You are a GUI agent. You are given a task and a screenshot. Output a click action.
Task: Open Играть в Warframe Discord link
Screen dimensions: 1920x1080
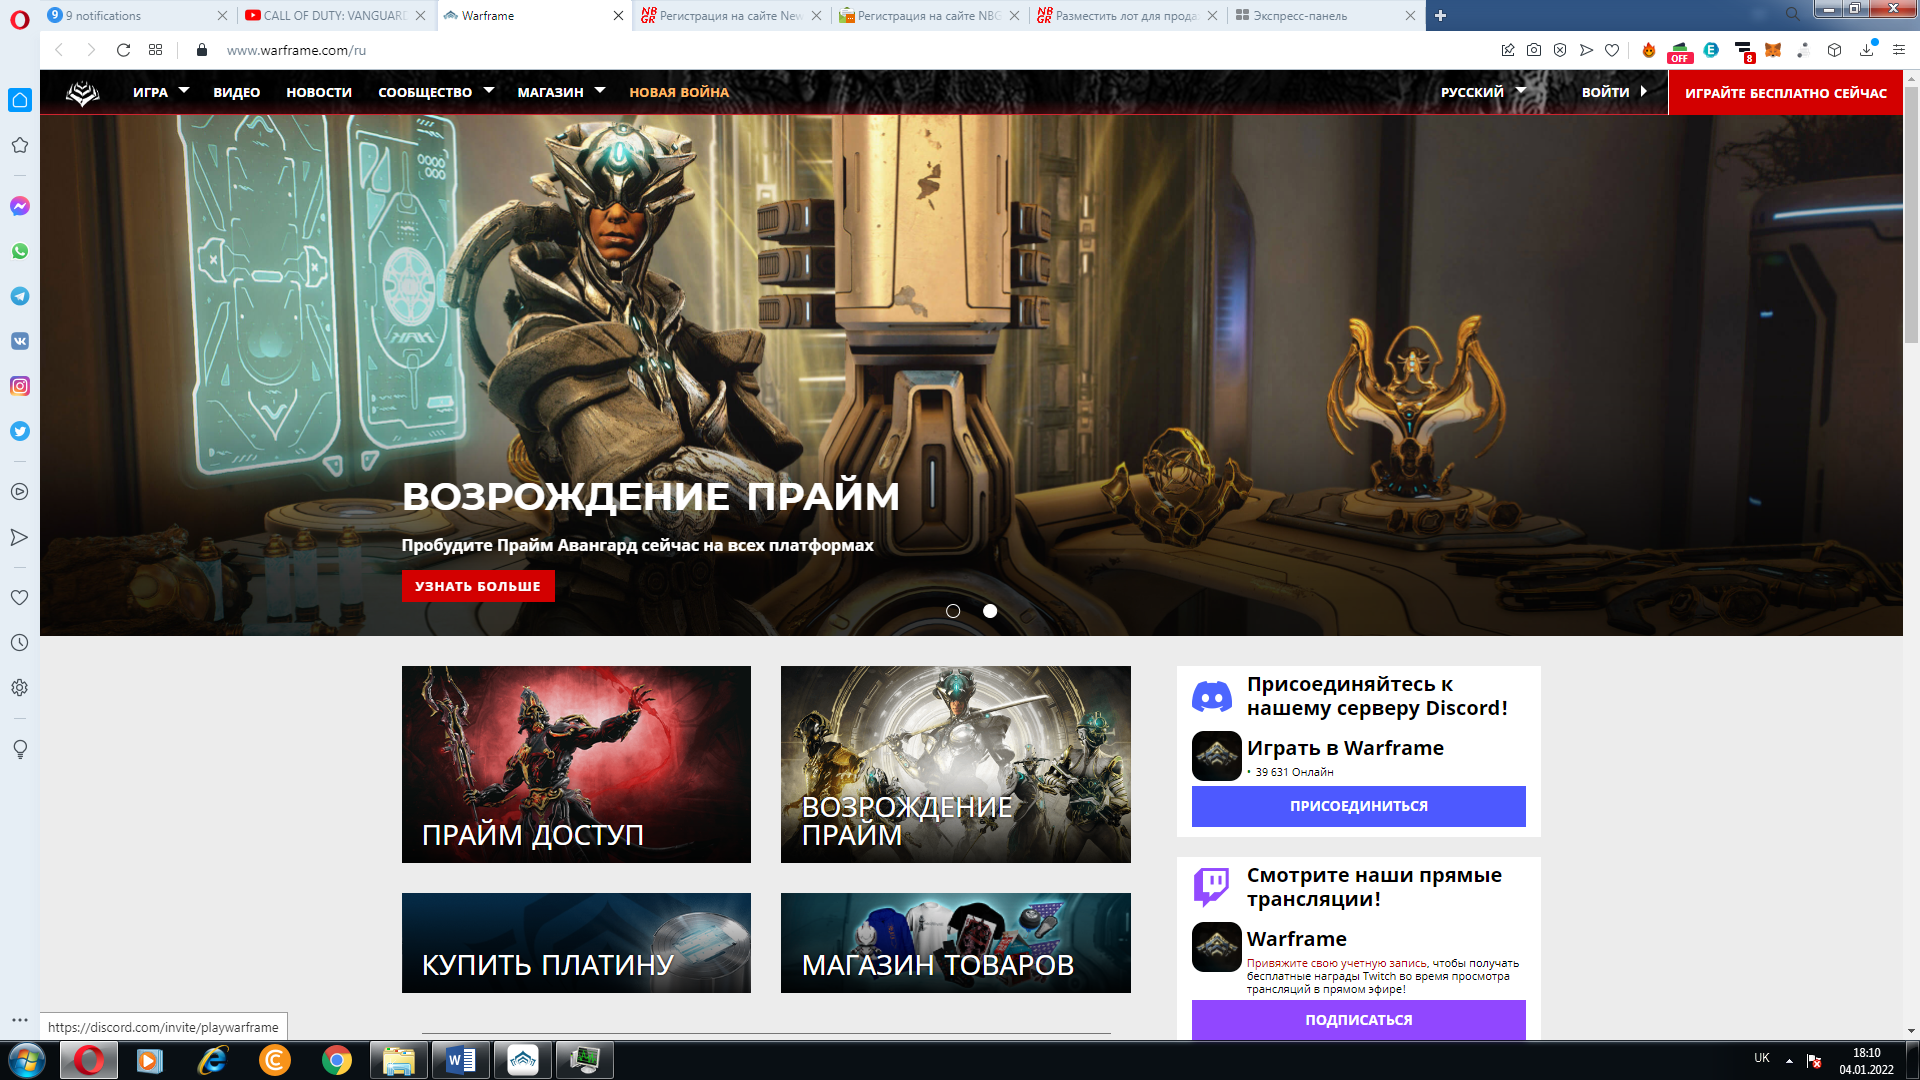1345,748
